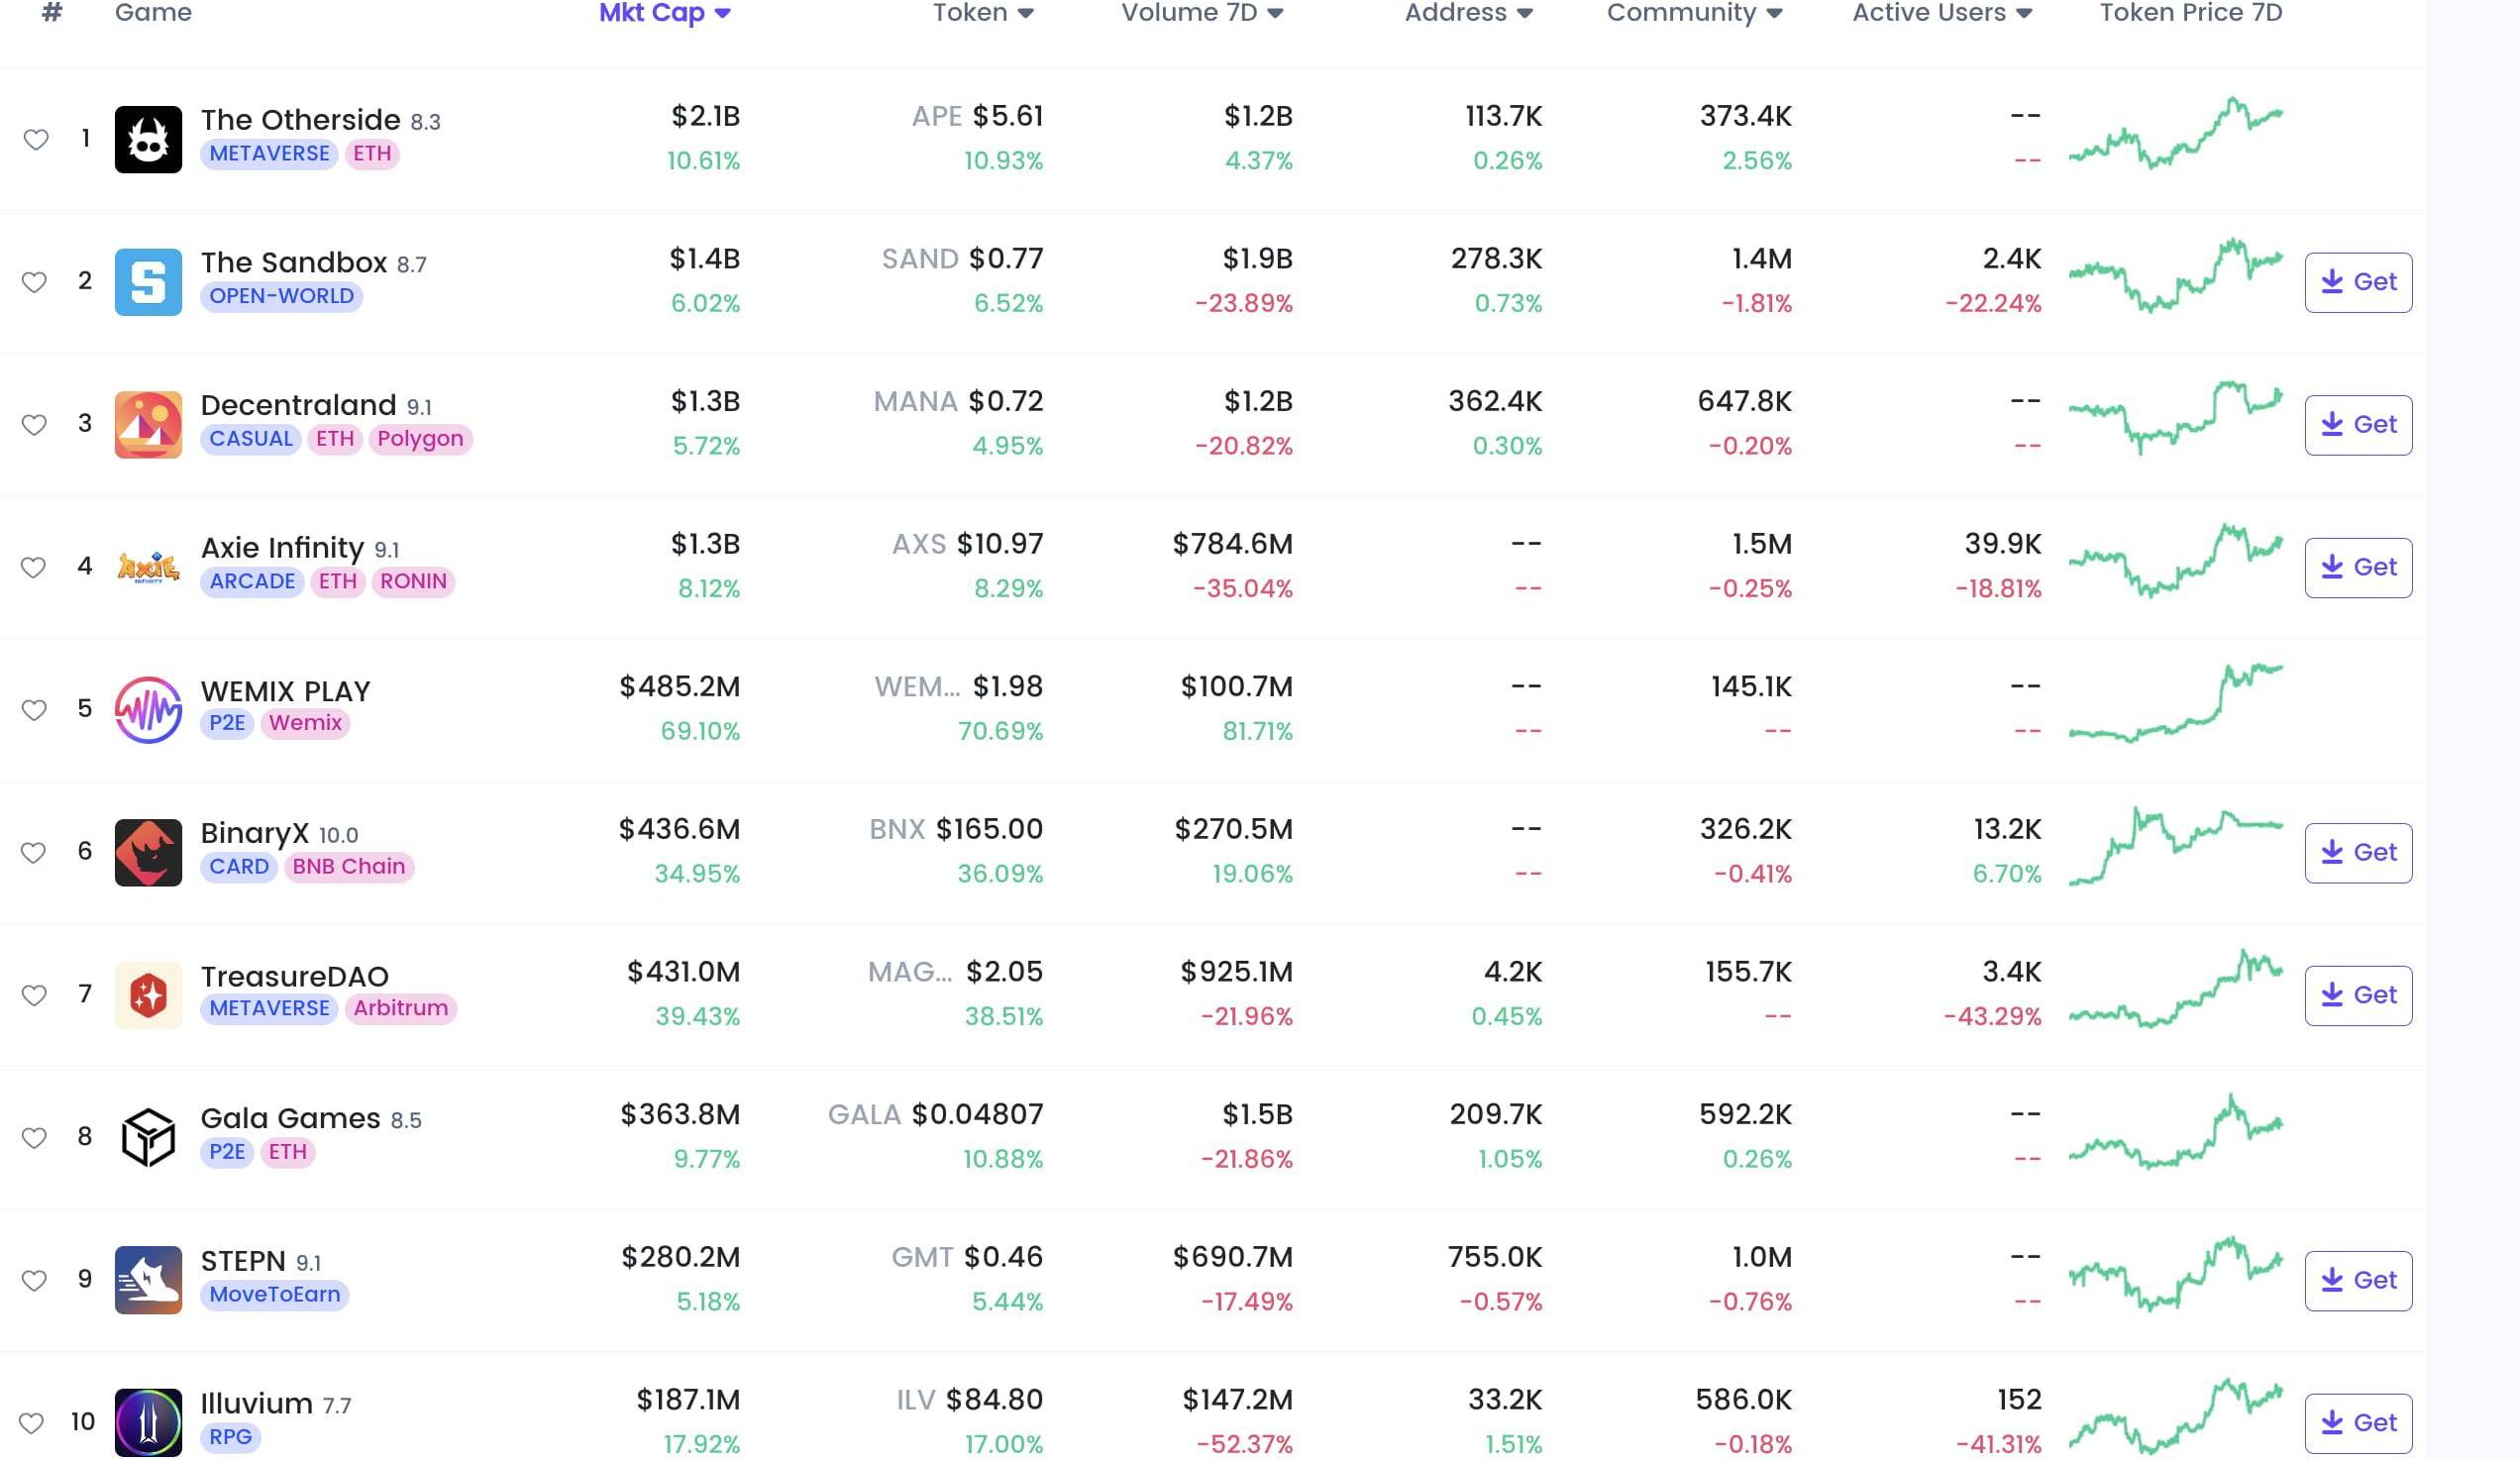Get Illuvium via Get button
Screen dimensions: 2520x1460
2358,1423
